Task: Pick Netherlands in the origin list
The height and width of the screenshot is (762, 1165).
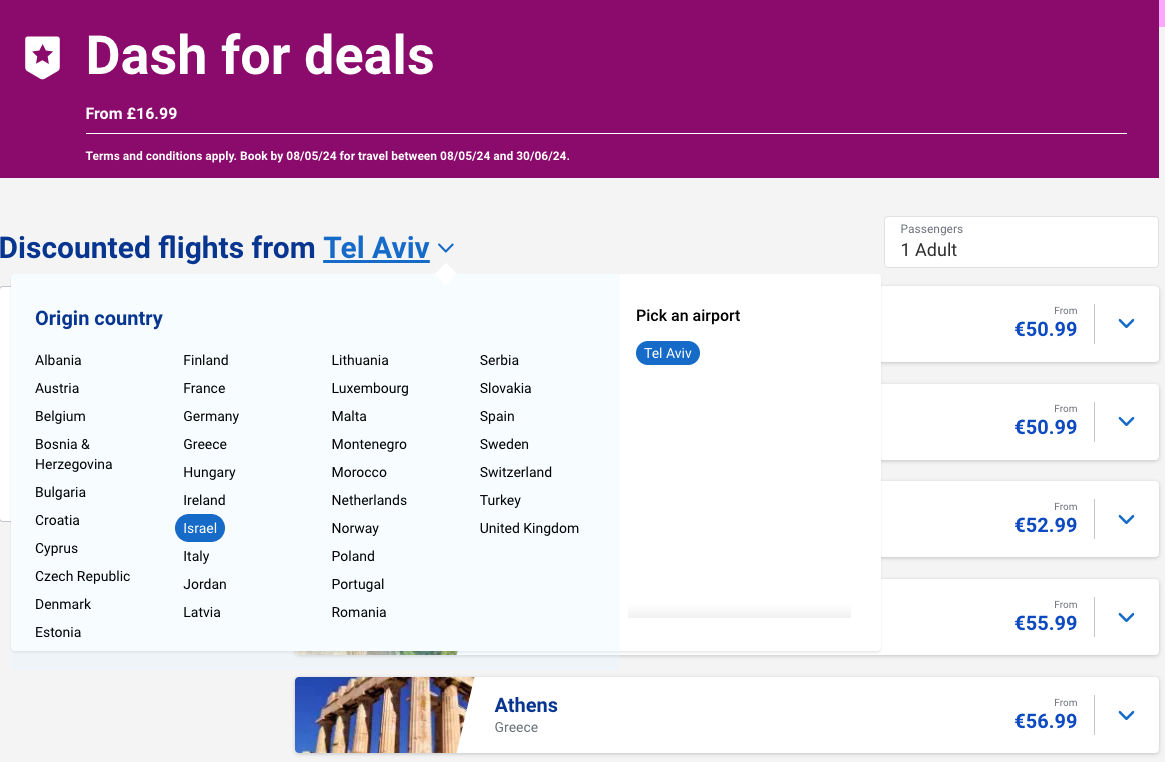Action: point(369,500)
